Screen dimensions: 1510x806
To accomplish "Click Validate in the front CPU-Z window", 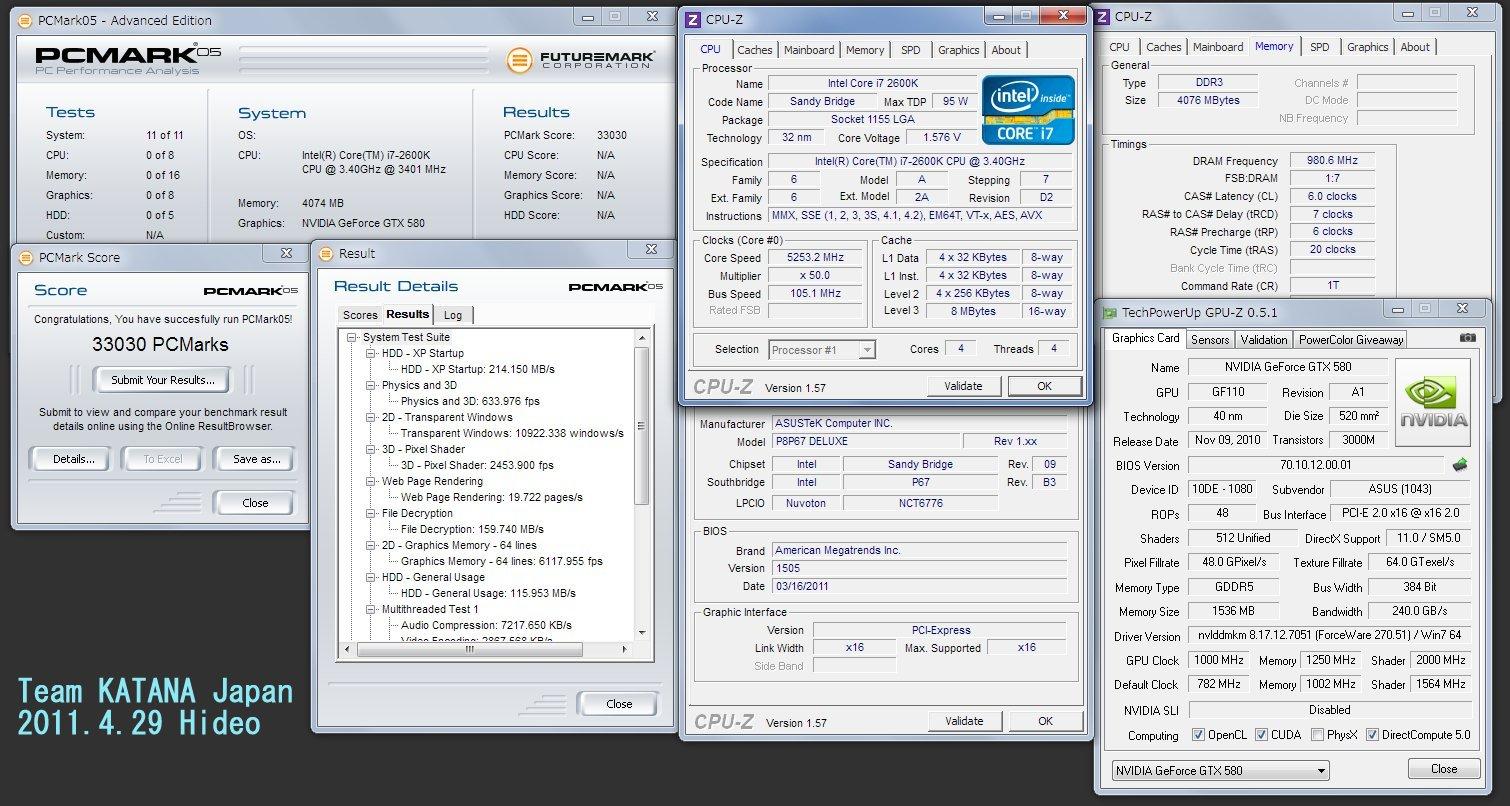I will [963, 386].
